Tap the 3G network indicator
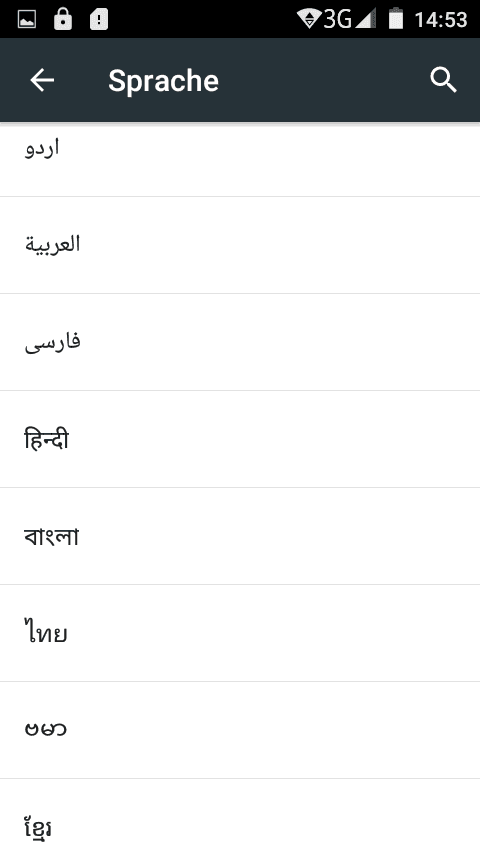Screen dimensions: 480x854 point(338,19)
